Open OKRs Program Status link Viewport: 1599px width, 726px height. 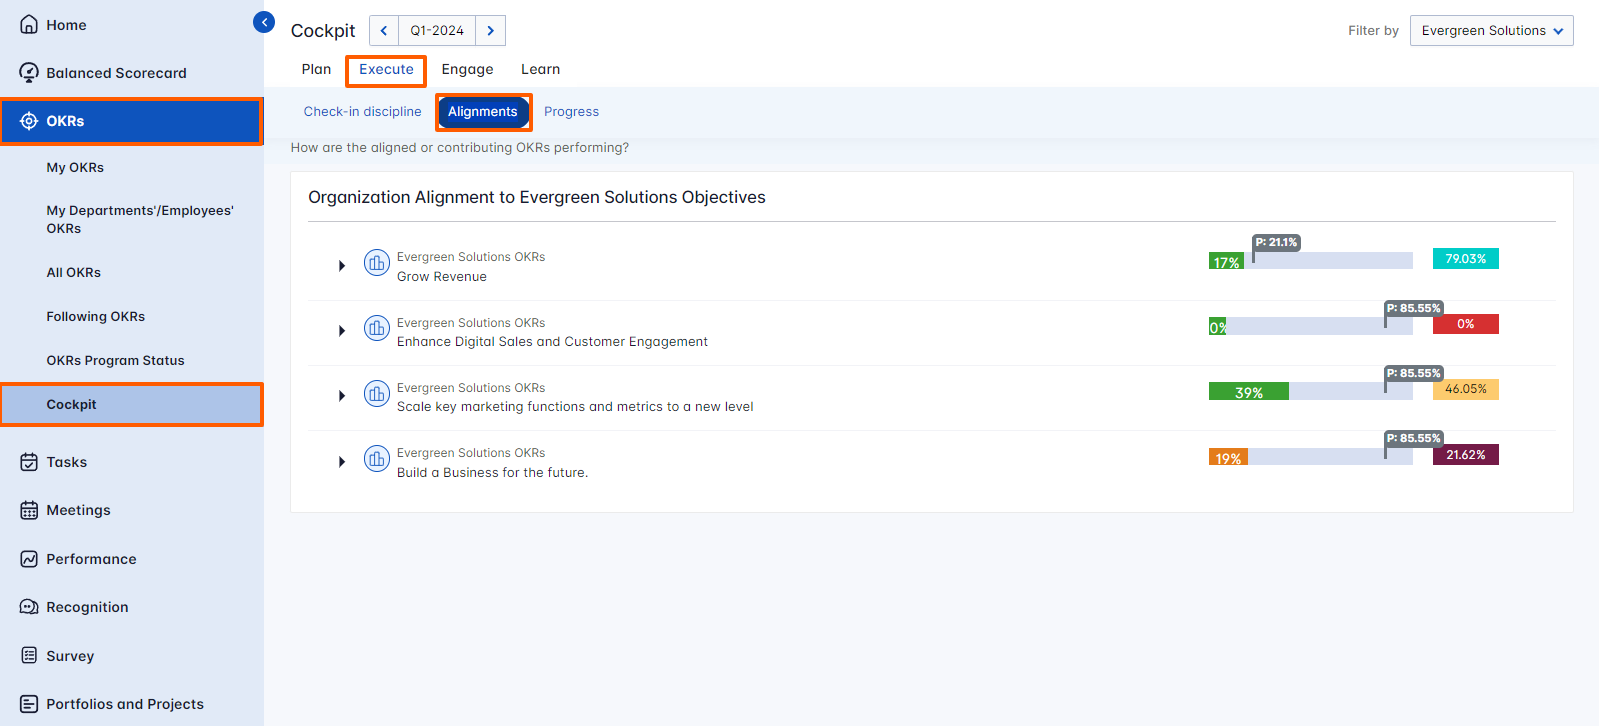coord(115,361)
